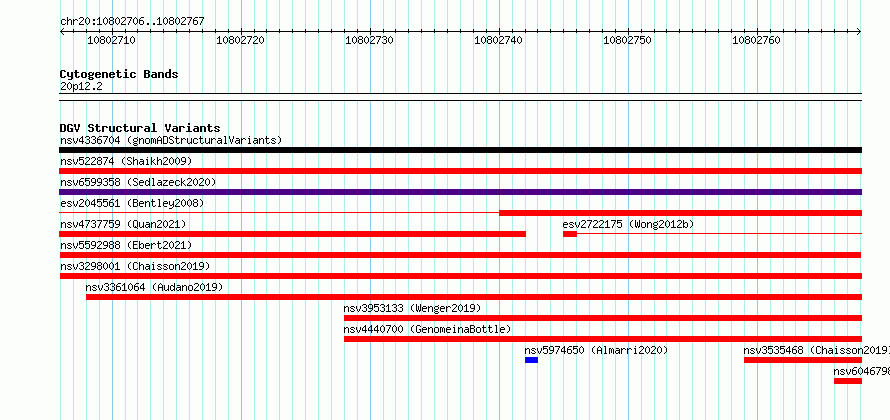This screenshot has height=420, width=890.
Task: Select the nsv5592988 (Ebert2021) label
Action: pyautogui.click(x=126, y=245)
